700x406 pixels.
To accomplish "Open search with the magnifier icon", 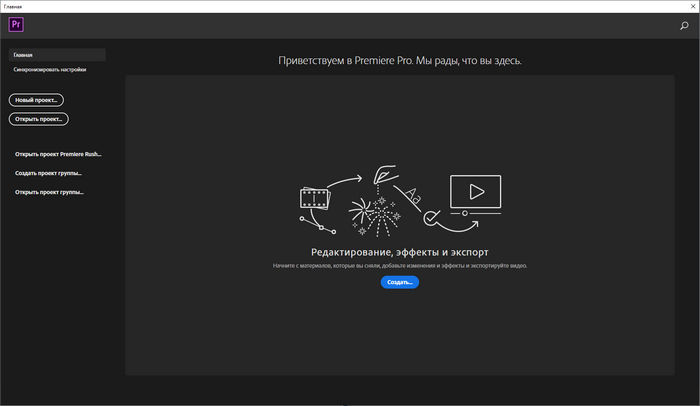I will coord(684,26).
